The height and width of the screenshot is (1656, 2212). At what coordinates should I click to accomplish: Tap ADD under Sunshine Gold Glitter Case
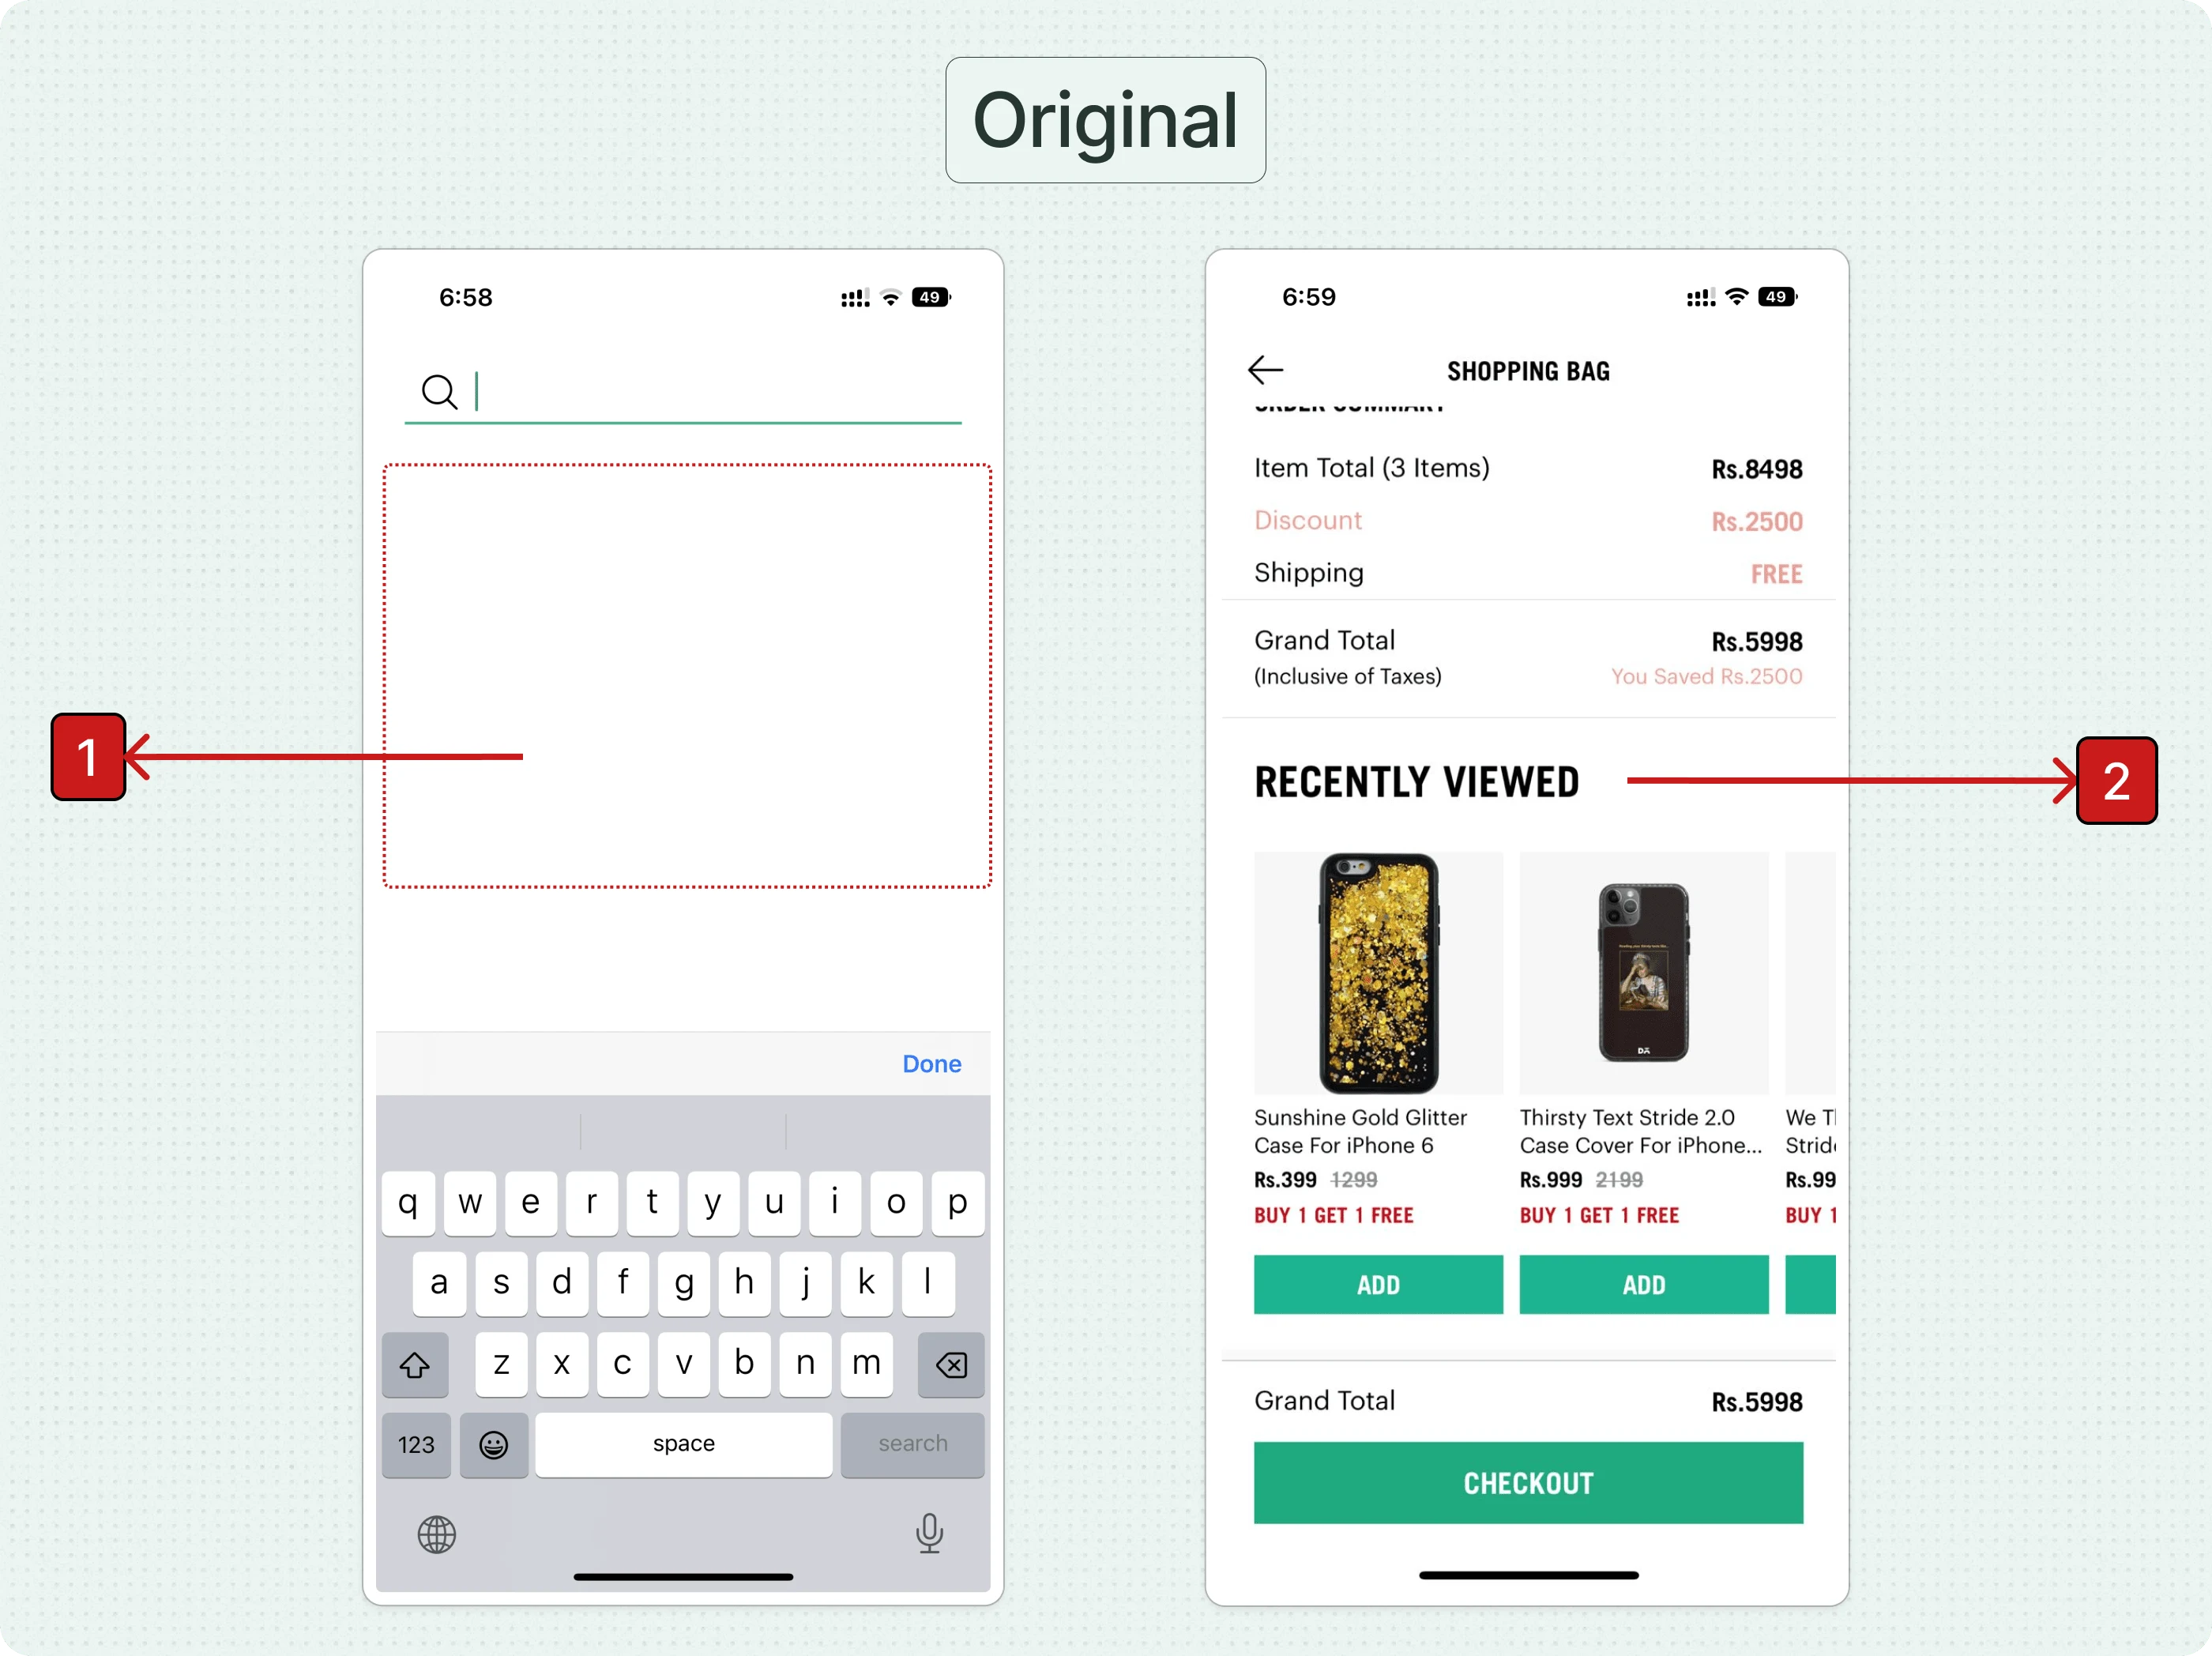point(1379,1285)
